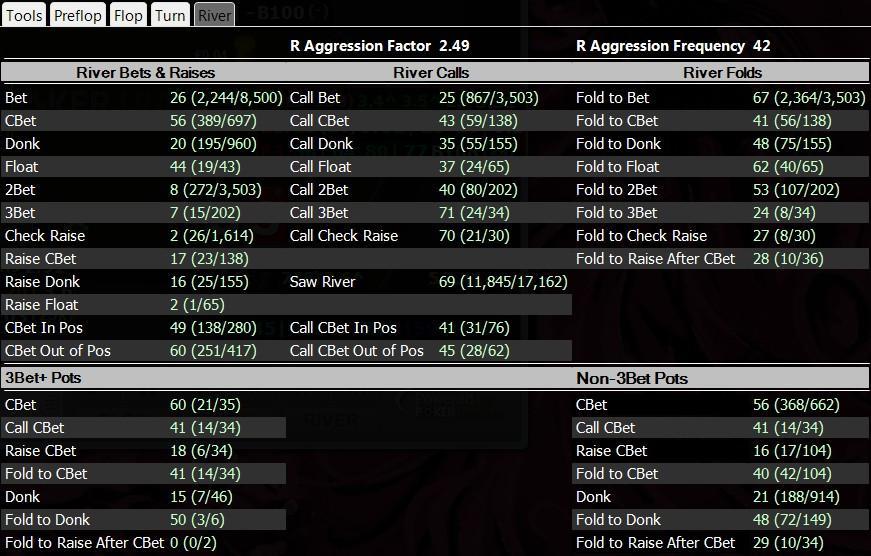Screen dimensions: 871x556
Task: Click Call Check Raise value 70 (21/30)
Action: pyautogui.click(x=474, y=236)
